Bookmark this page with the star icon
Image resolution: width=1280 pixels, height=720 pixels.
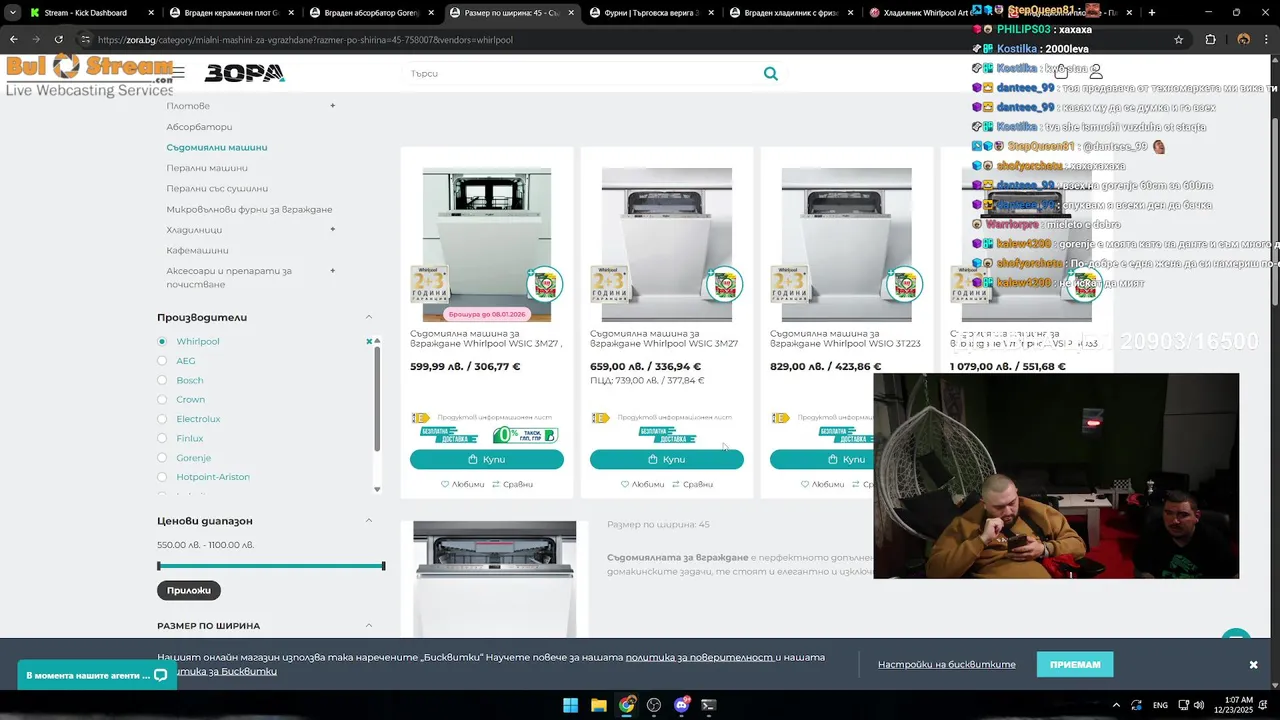coord(1179,39)
